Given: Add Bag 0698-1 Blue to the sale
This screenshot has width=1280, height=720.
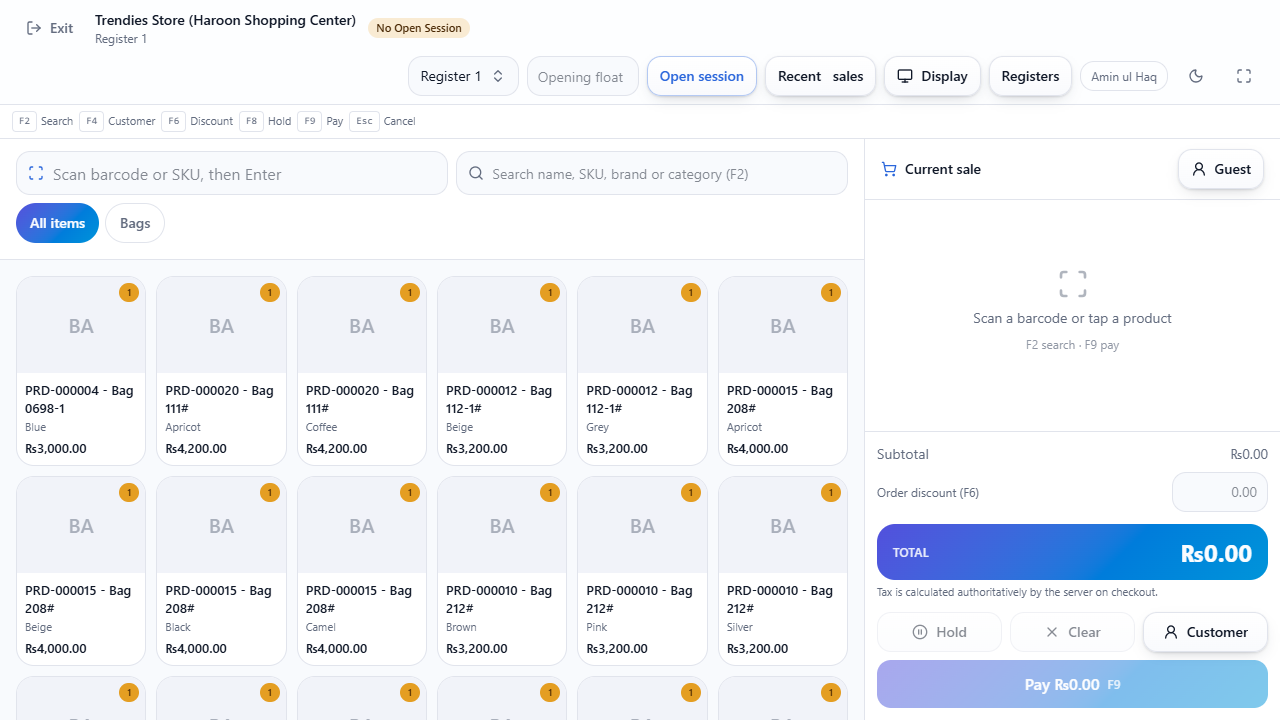Looking at the screenshot, I should [81, 371].
